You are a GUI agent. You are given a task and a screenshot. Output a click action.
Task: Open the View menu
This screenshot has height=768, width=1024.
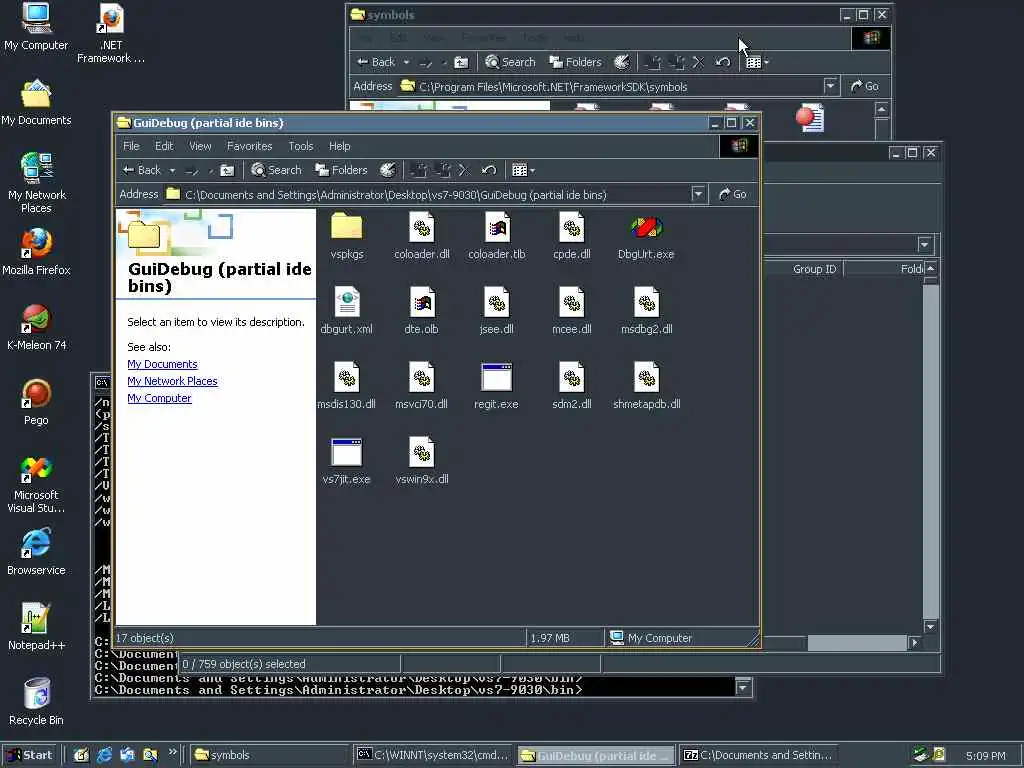point(200,146)
